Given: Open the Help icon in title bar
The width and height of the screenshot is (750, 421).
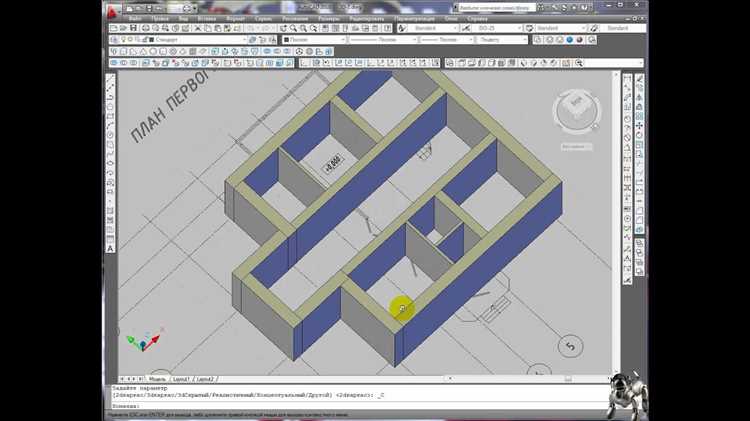Looking at the screenshot, I should pyautogui.click(x=584, y=8).
